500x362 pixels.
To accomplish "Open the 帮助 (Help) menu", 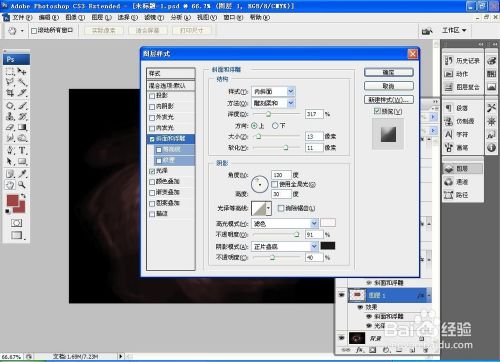I will pyautogui.click(x=260, y=17).
